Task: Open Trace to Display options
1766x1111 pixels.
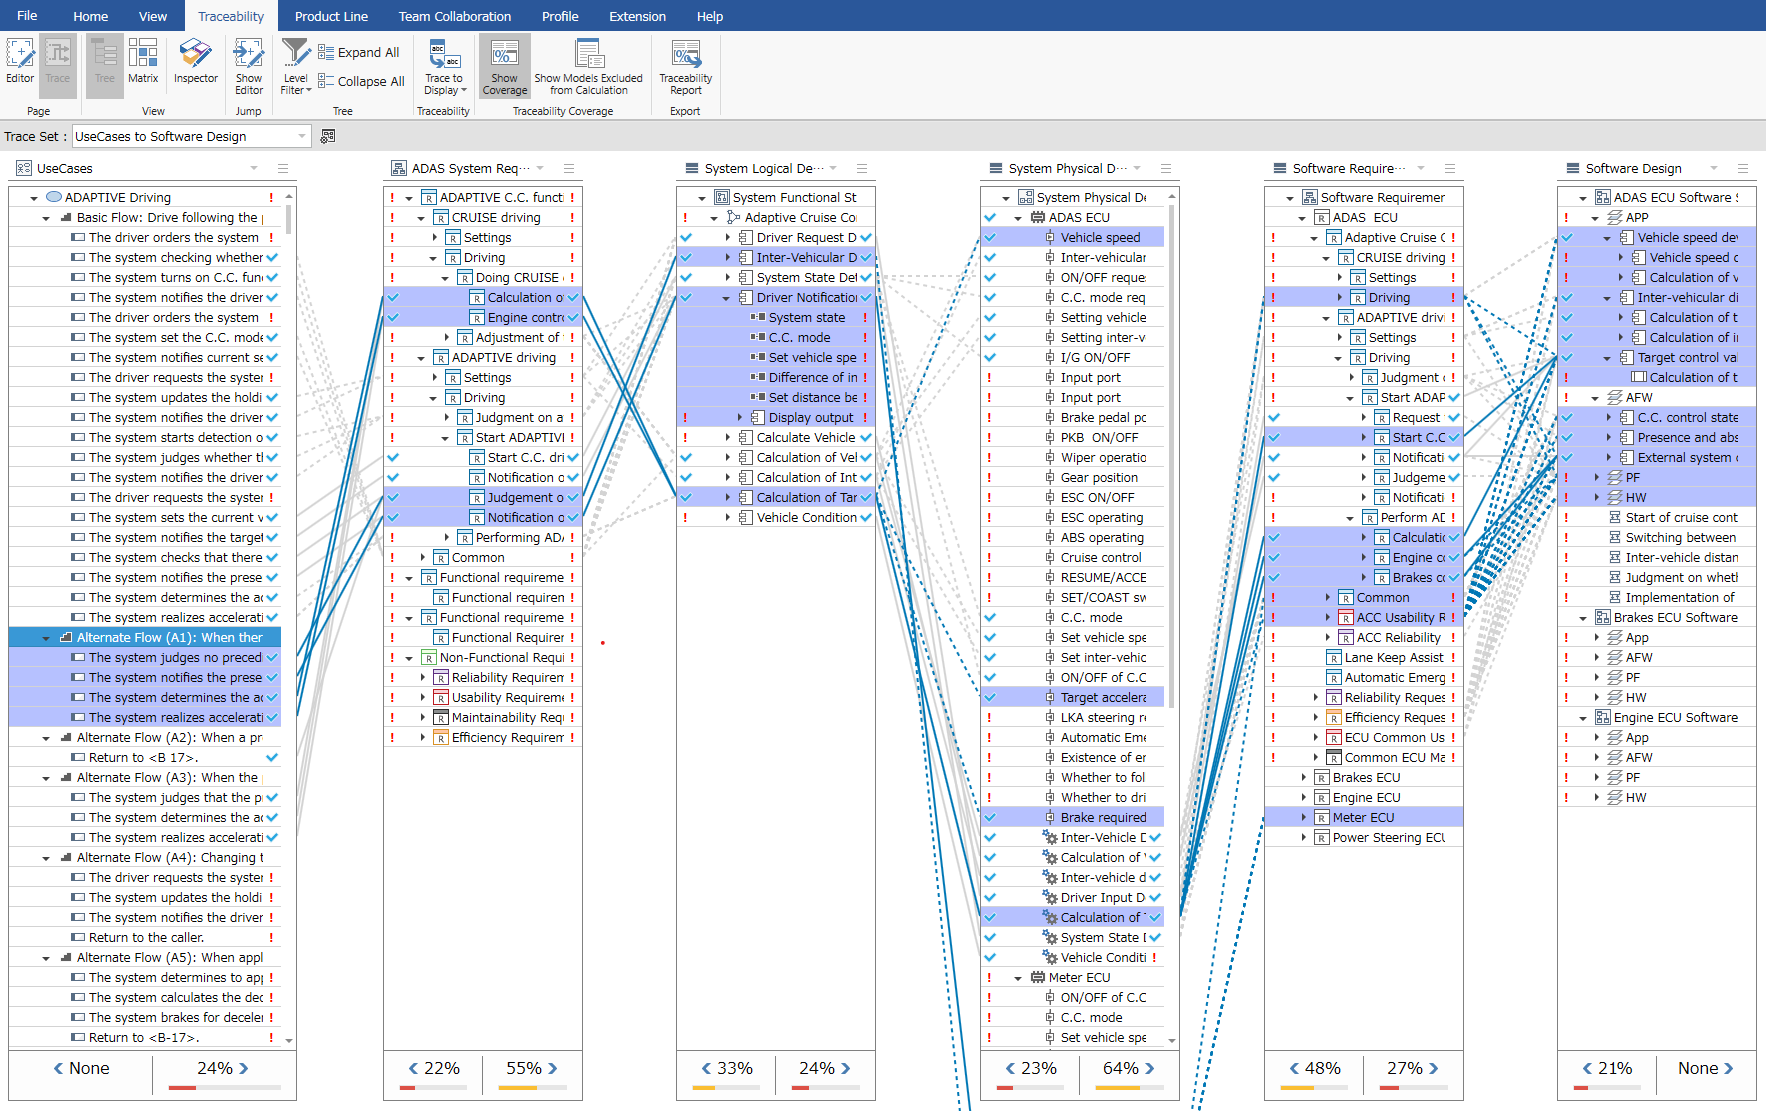Action: click(x=445, y=66)
